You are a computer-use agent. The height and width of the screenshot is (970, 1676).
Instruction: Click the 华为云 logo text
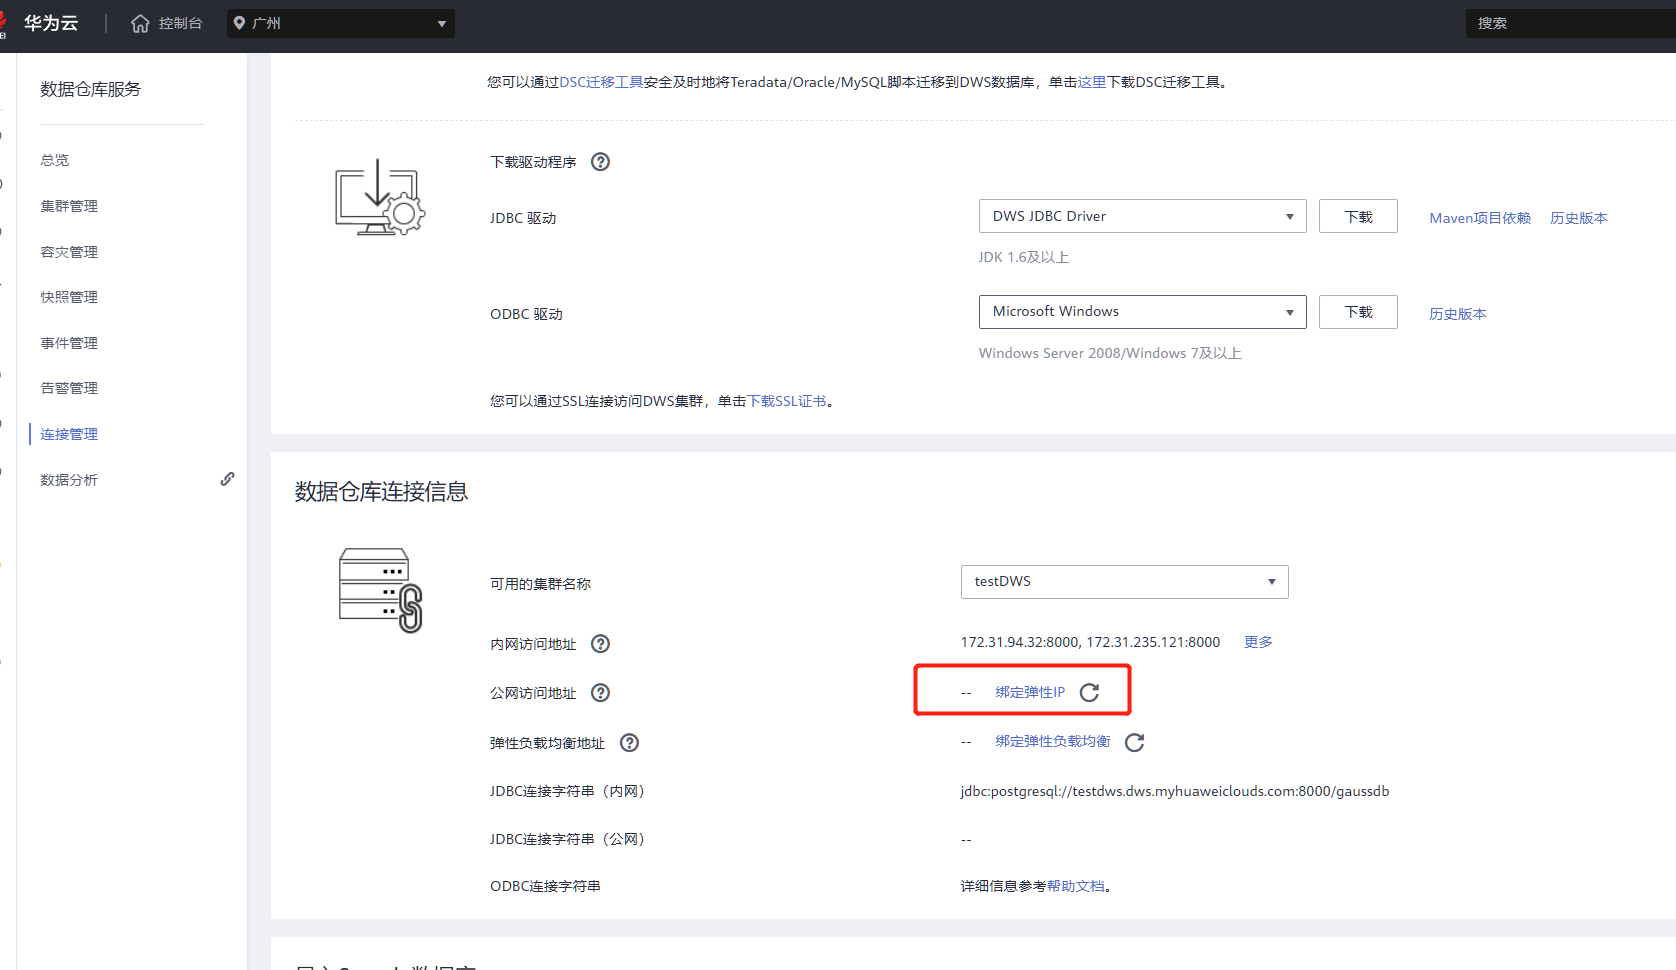coord(51,23)
